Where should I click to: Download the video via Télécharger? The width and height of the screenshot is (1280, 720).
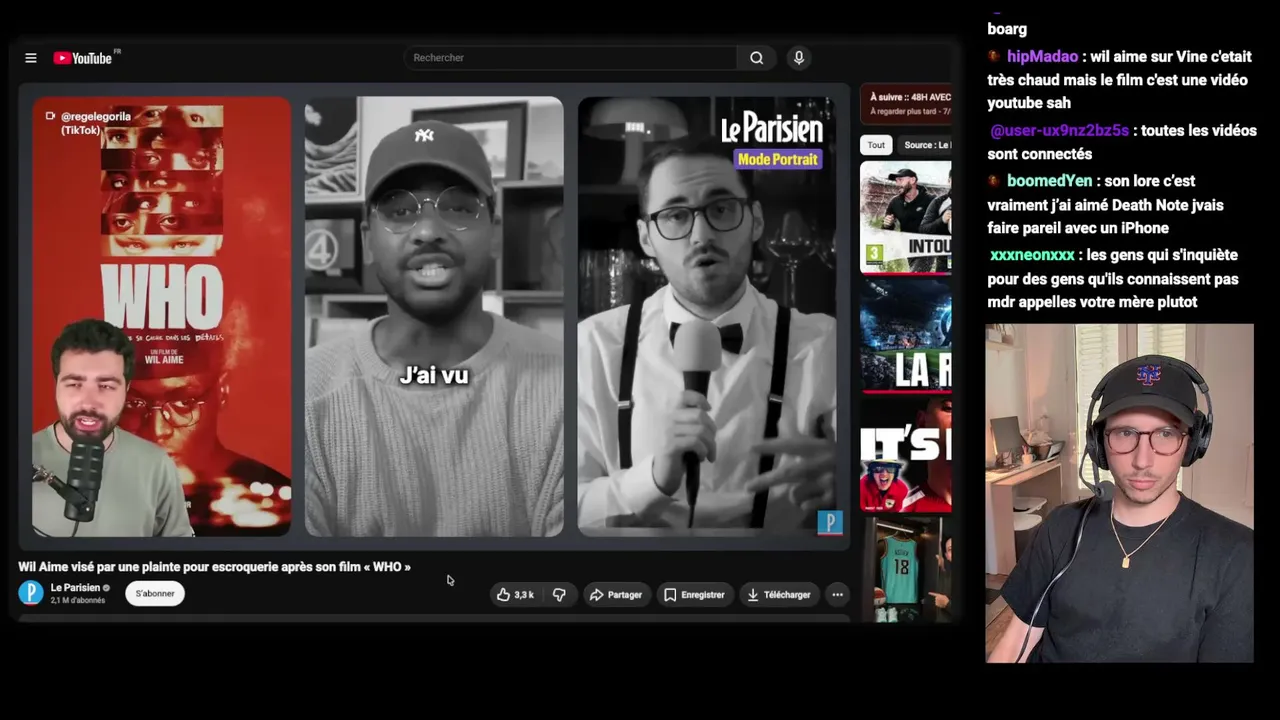pyautogui.click(x=779, y=595)
